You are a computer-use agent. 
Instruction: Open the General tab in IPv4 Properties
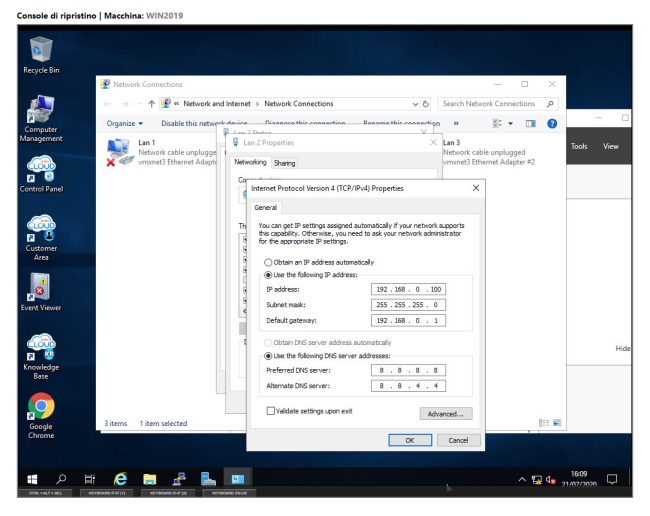pos(265,208)
